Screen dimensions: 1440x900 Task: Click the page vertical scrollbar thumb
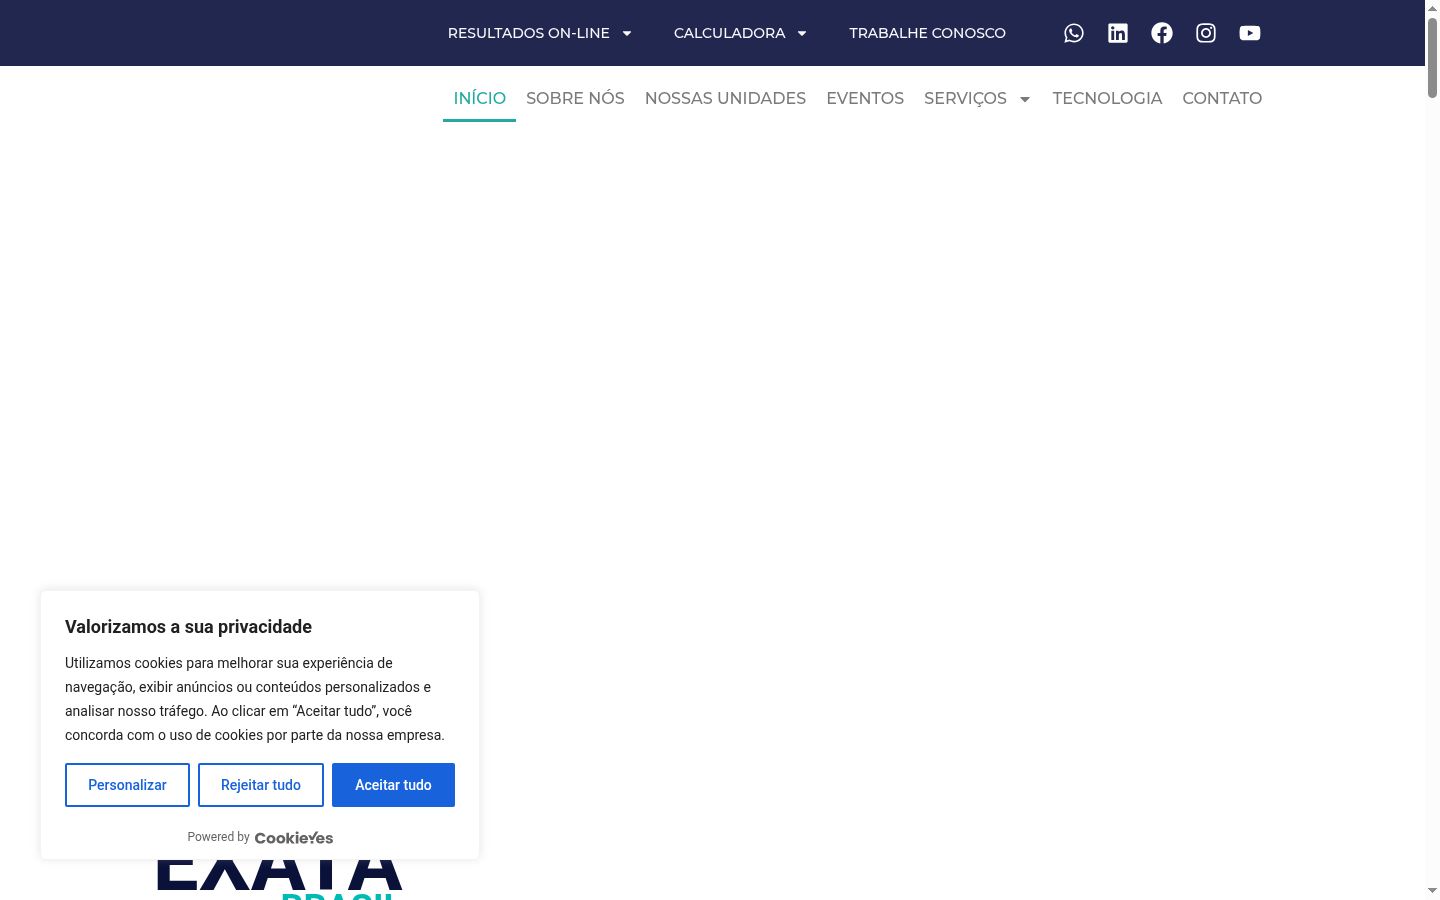(1432, 57)
